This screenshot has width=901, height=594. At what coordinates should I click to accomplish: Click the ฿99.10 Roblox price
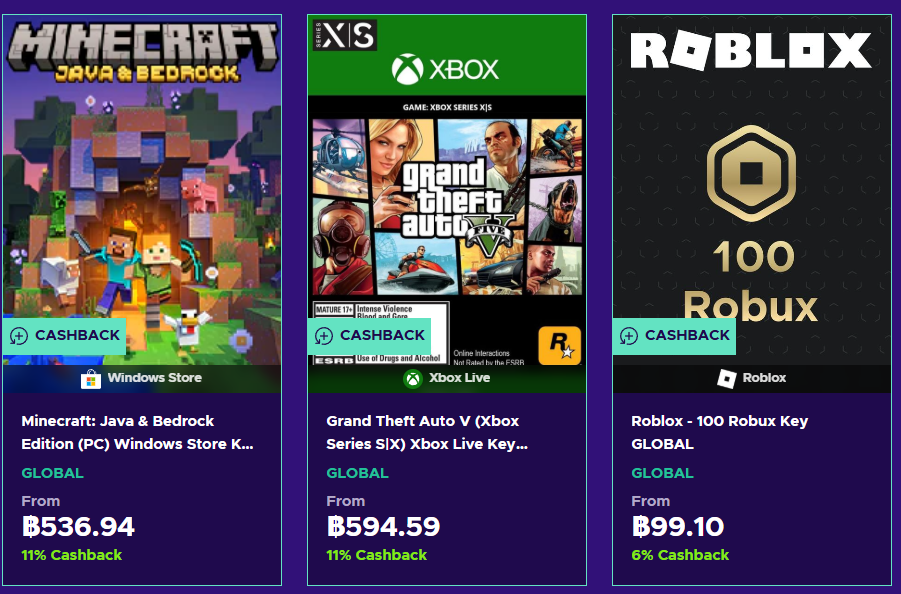pyautogui.click(x=678, y=527)
